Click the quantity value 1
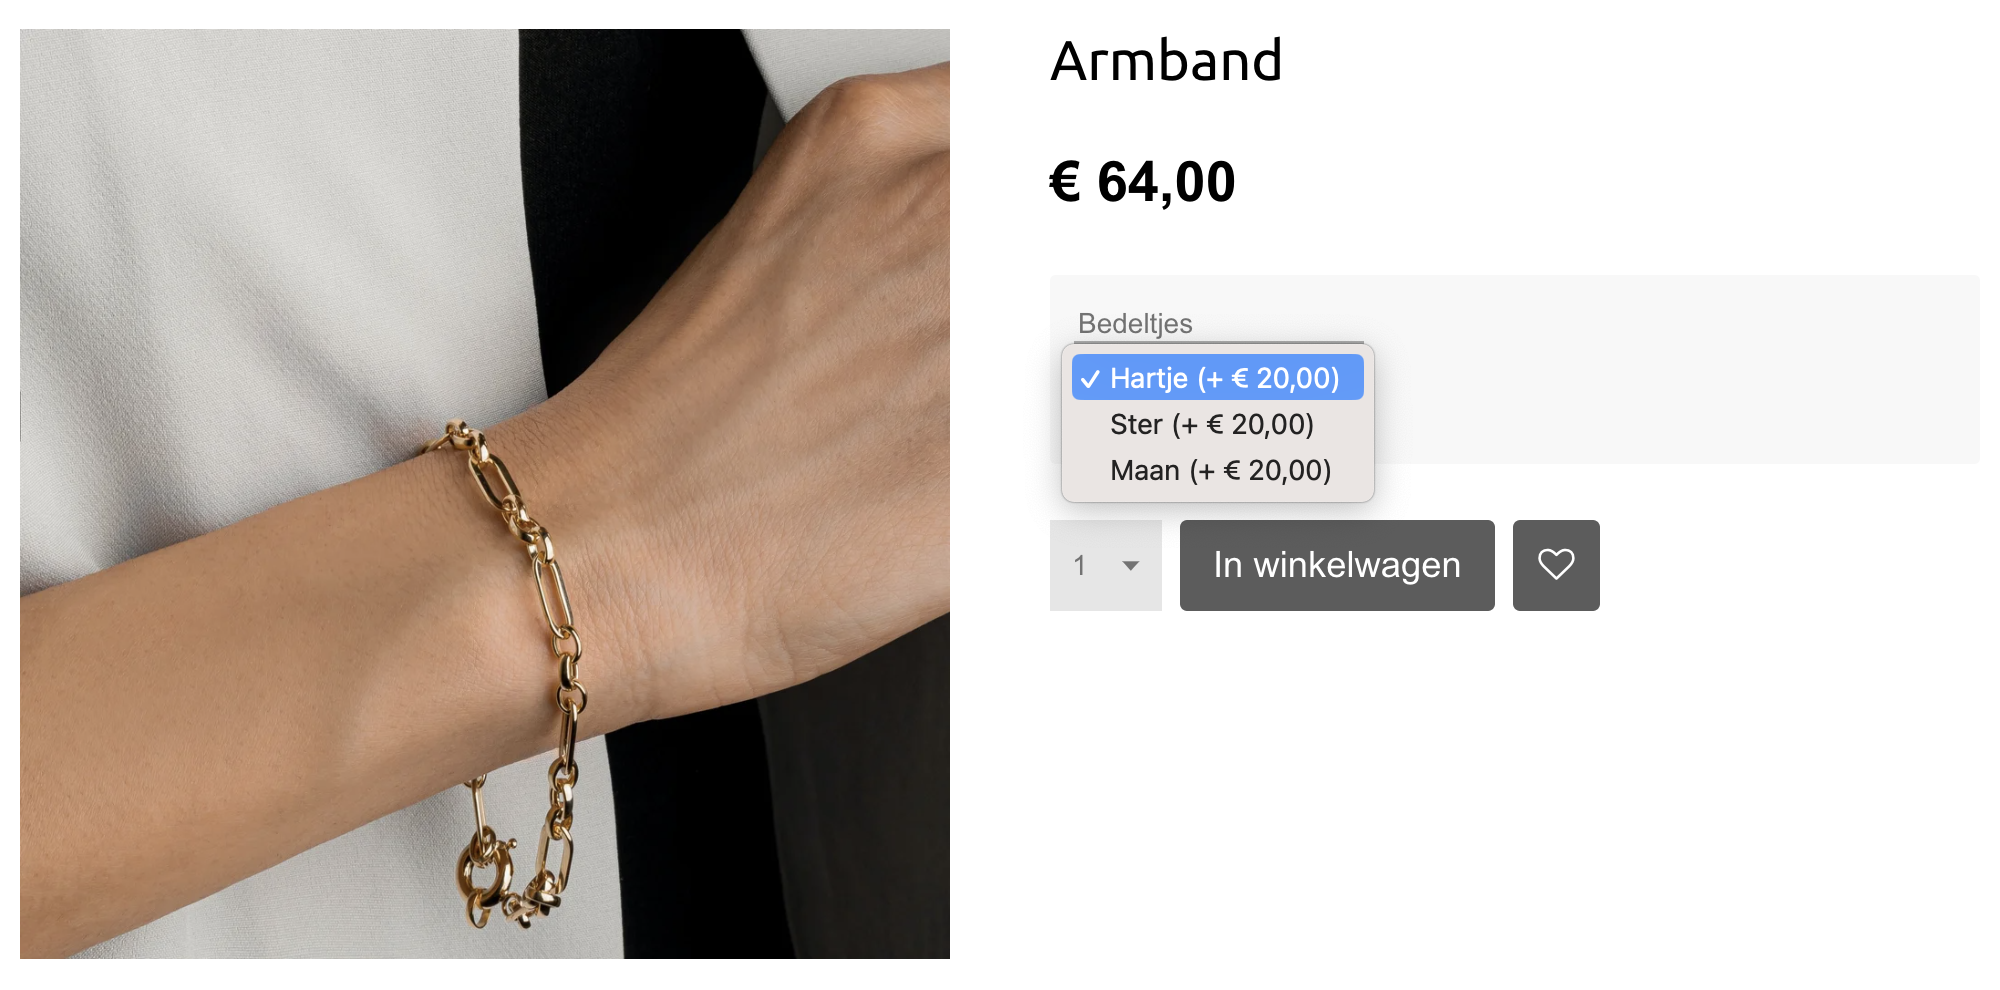This screenshot has width=2000, height=990. (x=1080, y=566)
